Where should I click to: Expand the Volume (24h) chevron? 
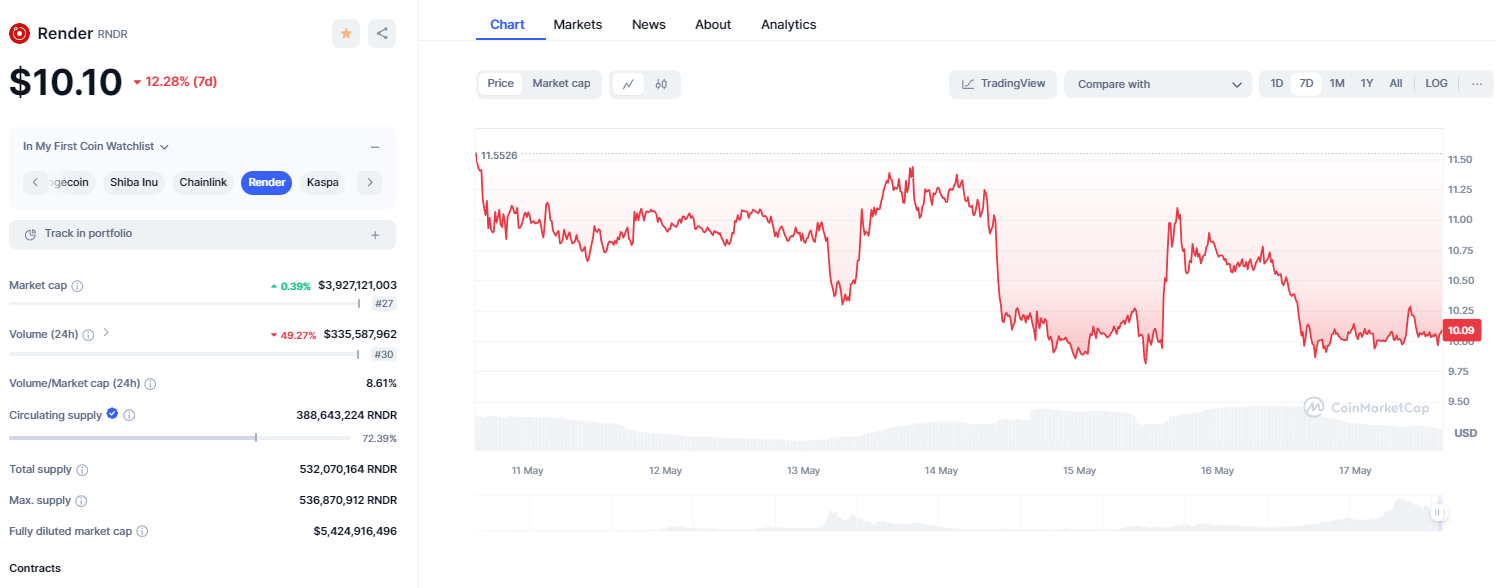[x=106, y=333]
